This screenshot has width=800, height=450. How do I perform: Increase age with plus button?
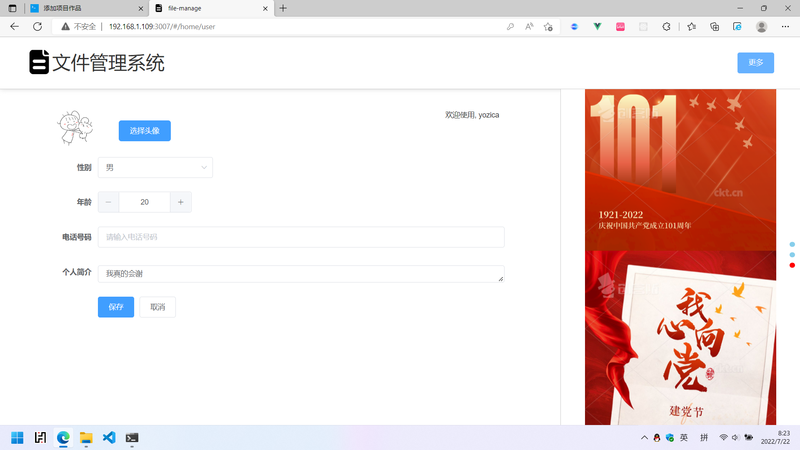tap(181, 202)
